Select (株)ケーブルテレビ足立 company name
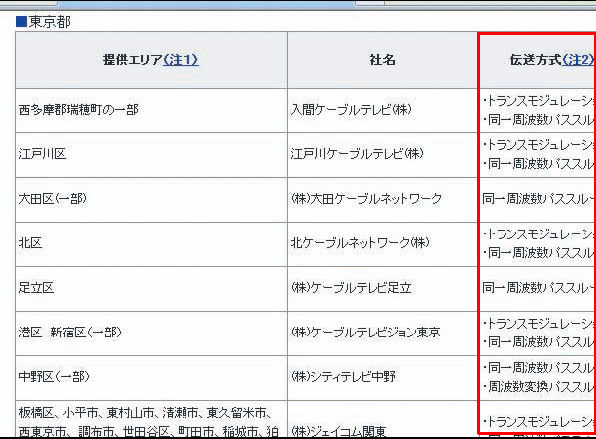 [x=351, y=288]
